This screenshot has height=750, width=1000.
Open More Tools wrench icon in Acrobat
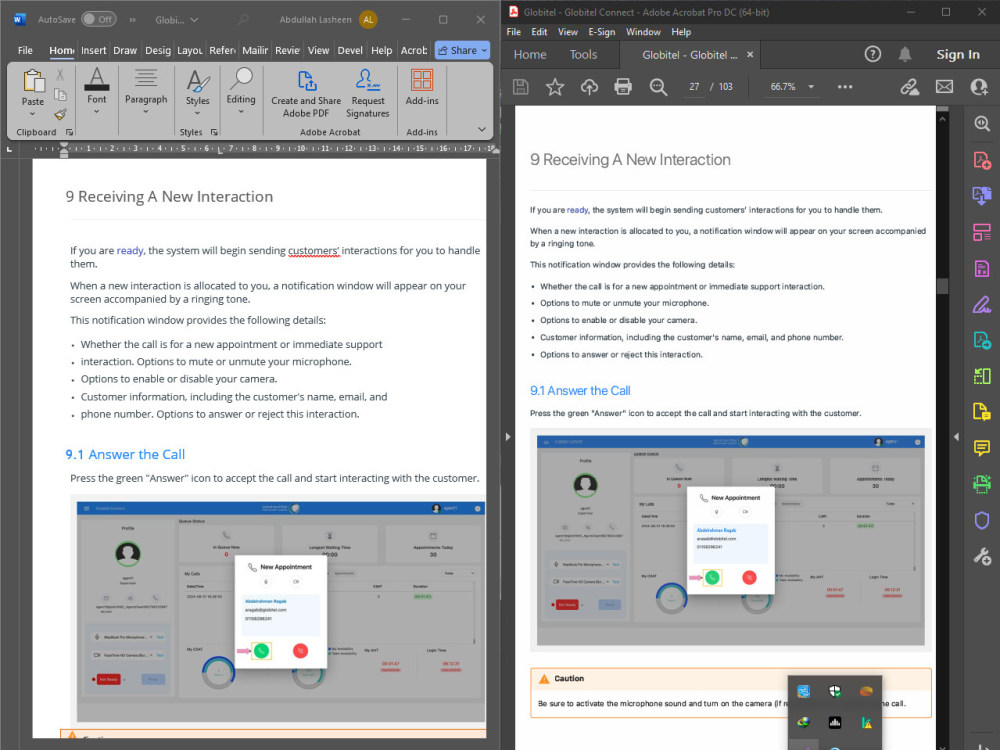(982, 557)
